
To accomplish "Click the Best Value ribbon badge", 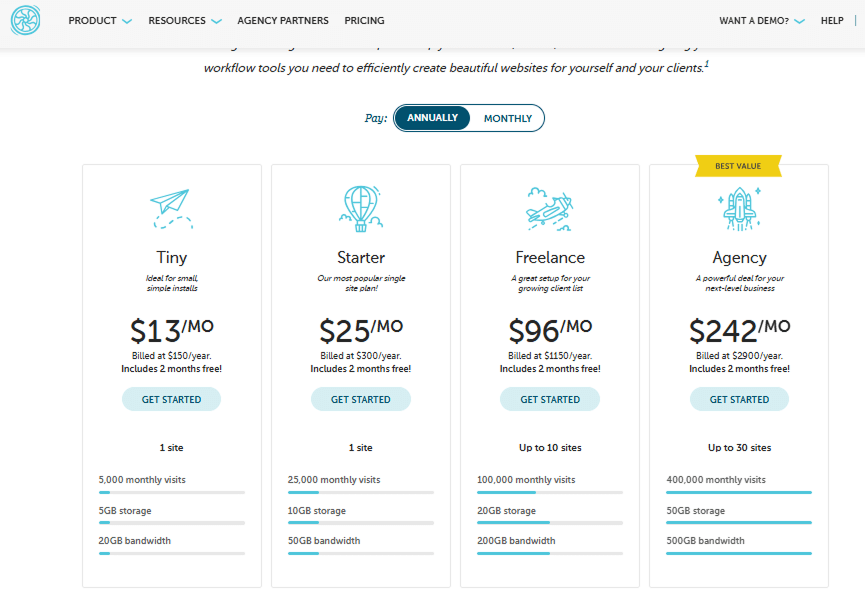I will point(738,166).
